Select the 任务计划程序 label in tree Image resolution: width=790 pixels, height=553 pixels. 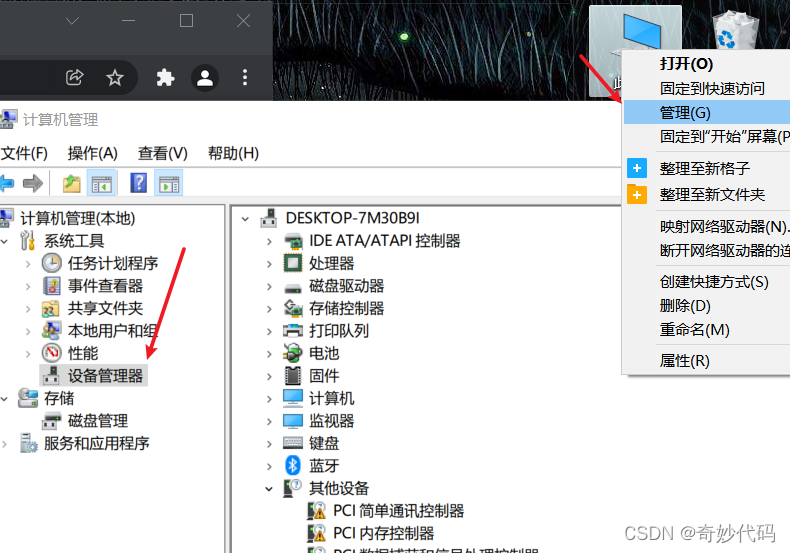pos(113,263)
